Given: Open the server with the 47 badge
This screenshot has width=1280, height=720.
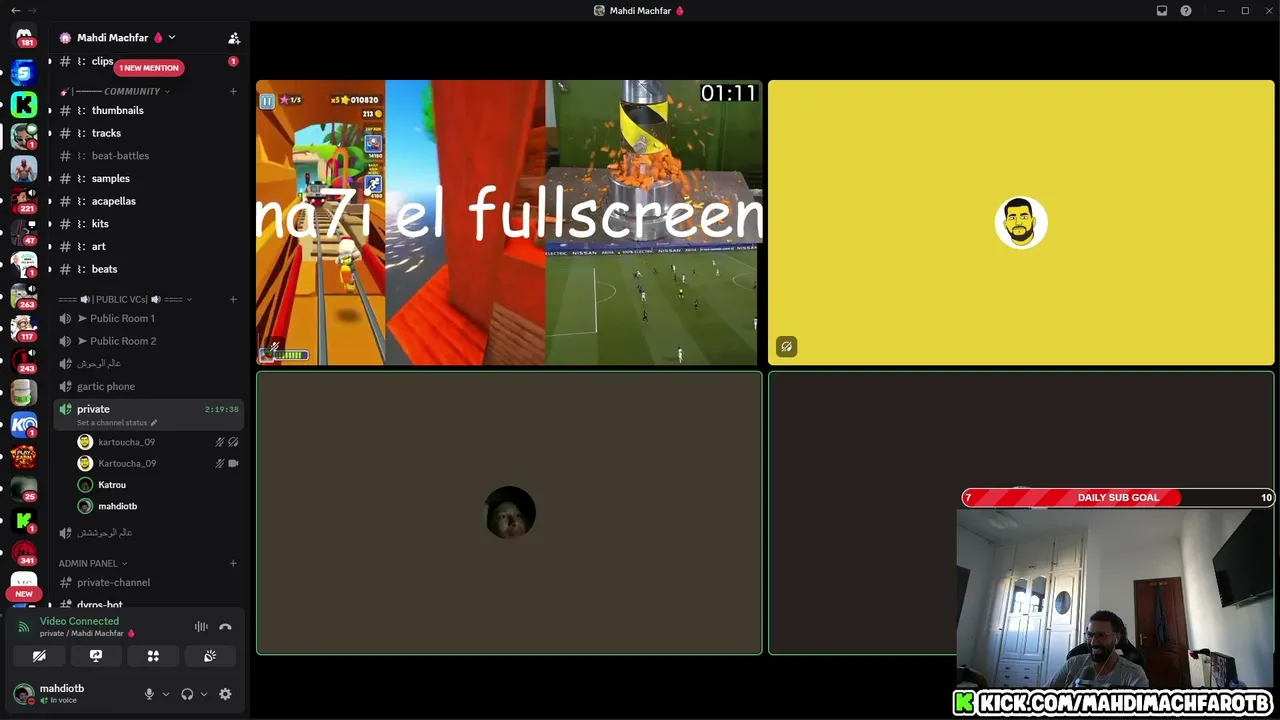Looking at the screenshot, I should click(x=24, y=233).
